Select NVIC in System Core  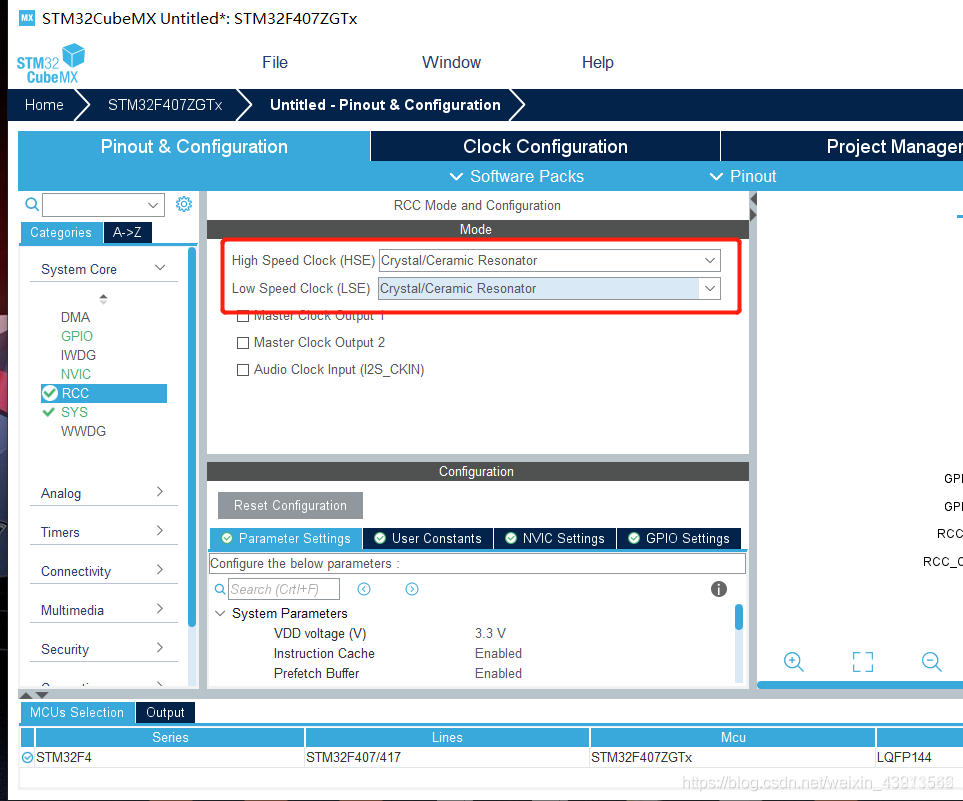coord(76,374)
